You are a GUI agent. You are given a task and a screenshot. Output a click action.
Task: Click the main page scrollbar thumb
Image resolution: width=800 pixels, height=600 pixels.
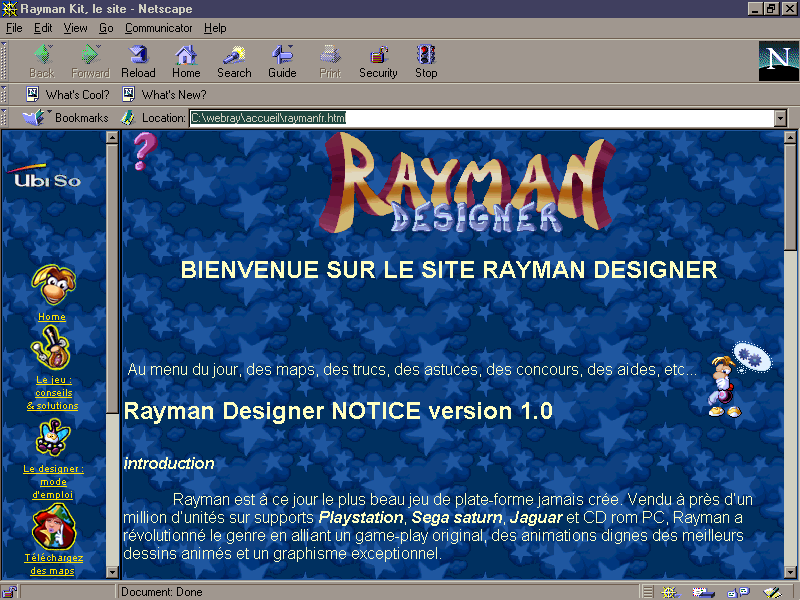click(x=790, y=197)
